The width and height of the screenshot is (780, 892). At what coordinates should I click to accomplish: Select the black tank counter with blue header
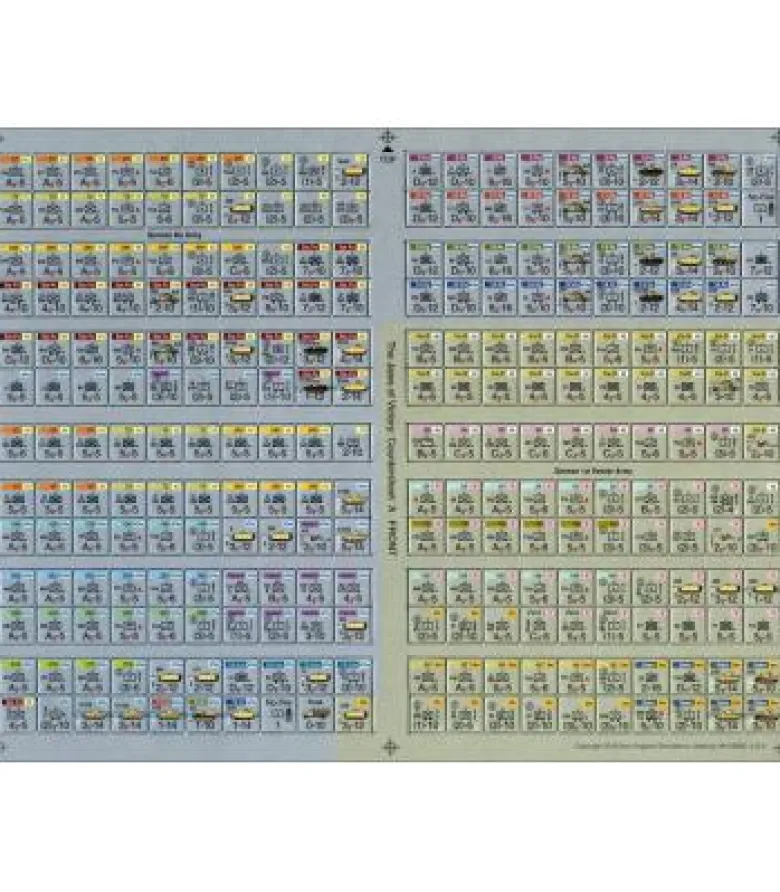649,296
